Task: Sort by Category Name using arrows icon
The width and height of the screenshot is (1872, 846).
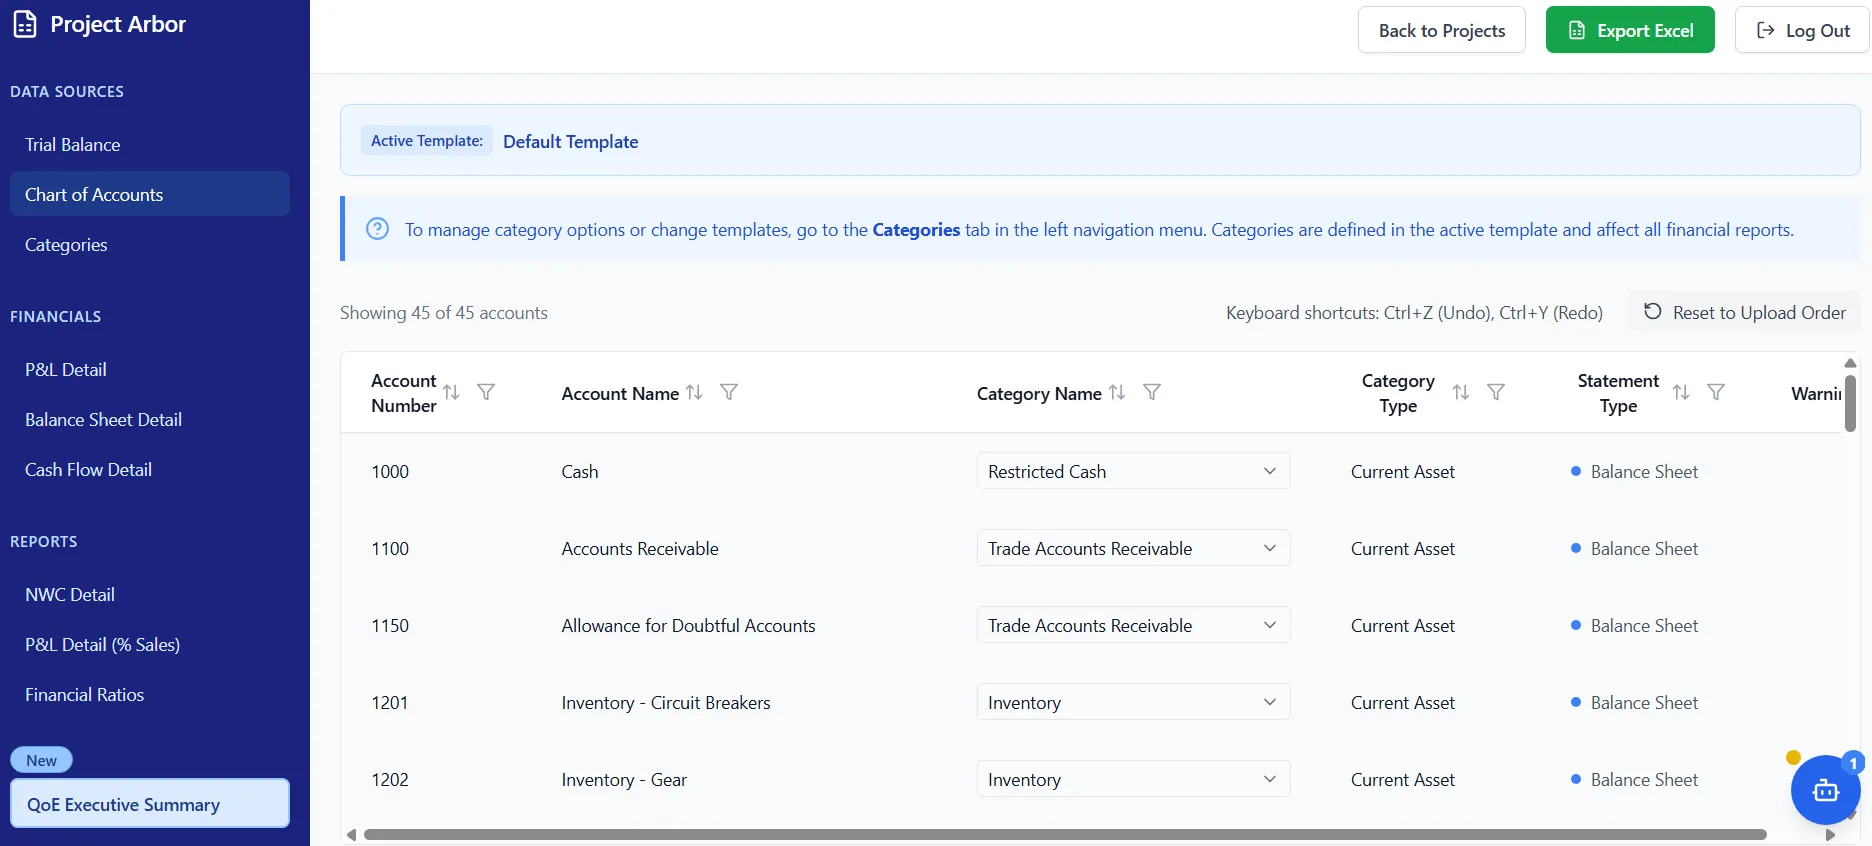Action: (1117, 392)
